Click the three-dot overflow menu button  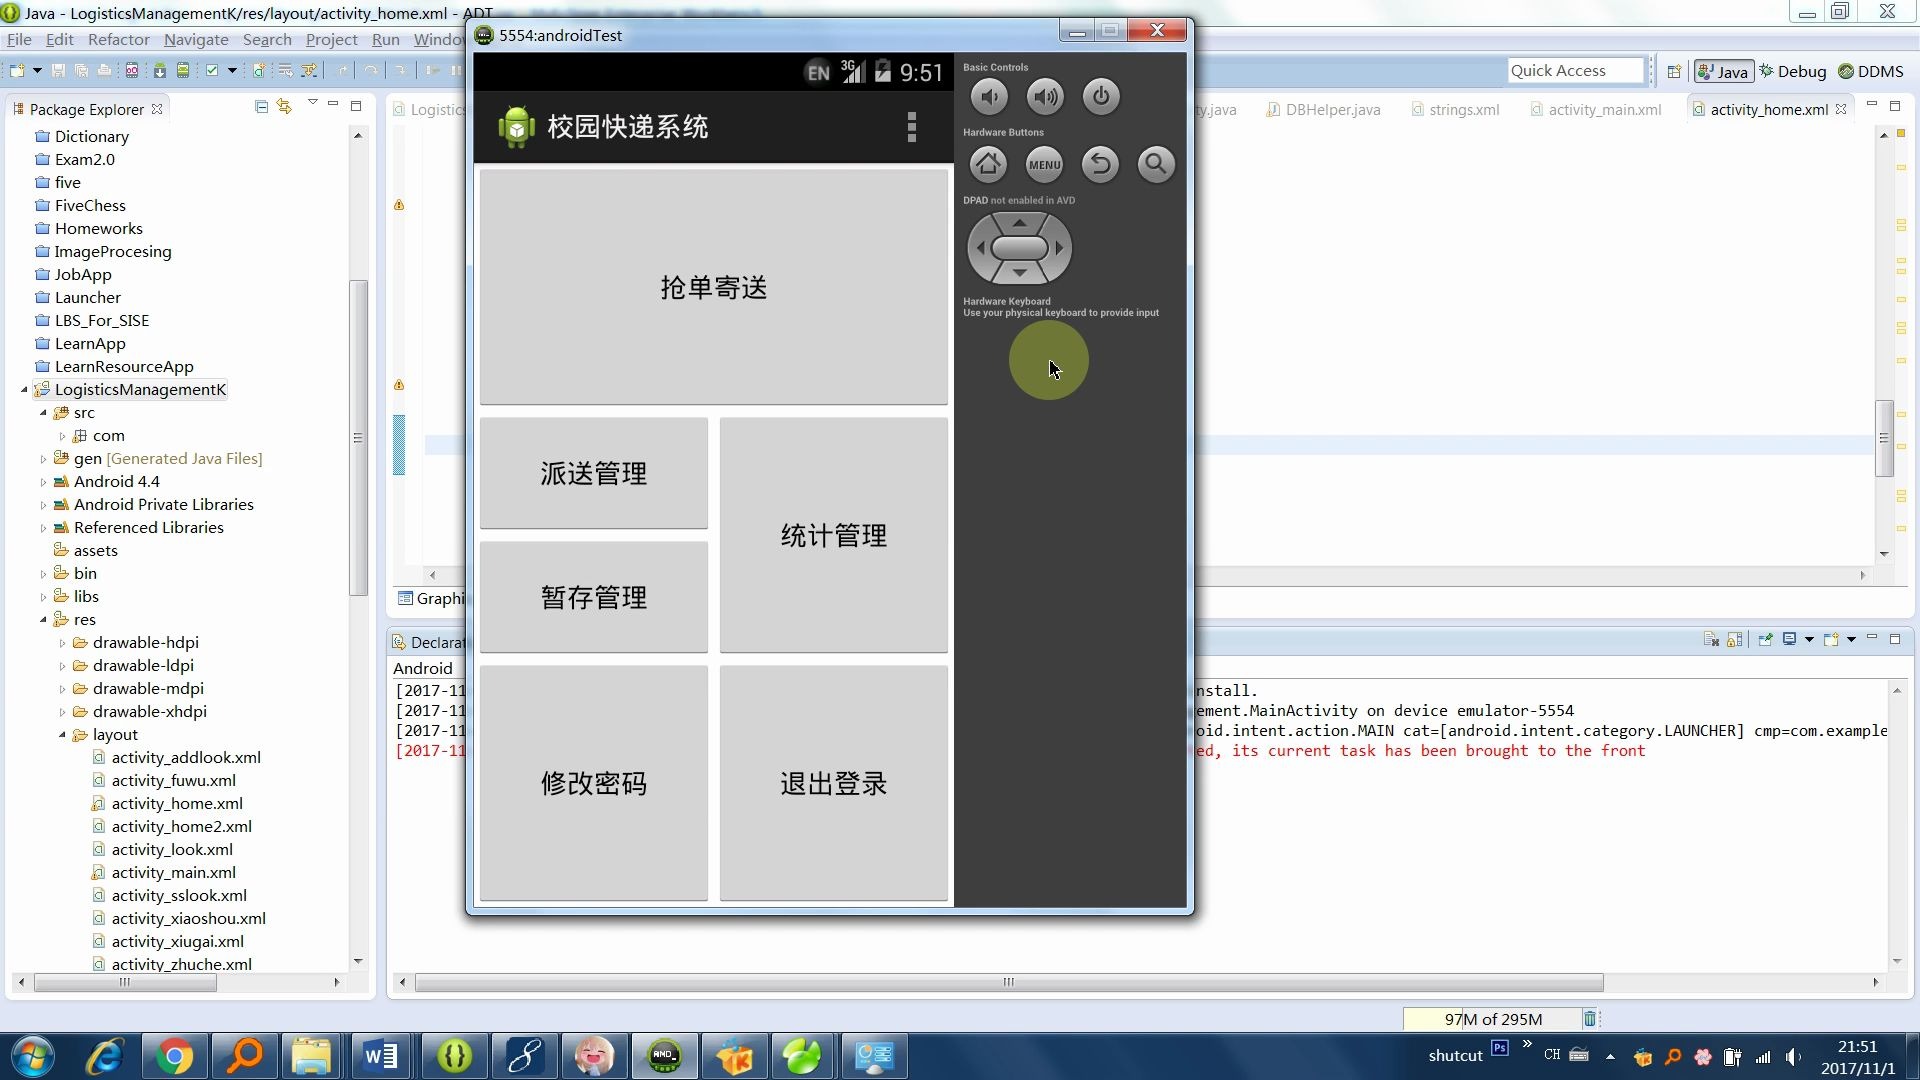click(x=913, y=127)
